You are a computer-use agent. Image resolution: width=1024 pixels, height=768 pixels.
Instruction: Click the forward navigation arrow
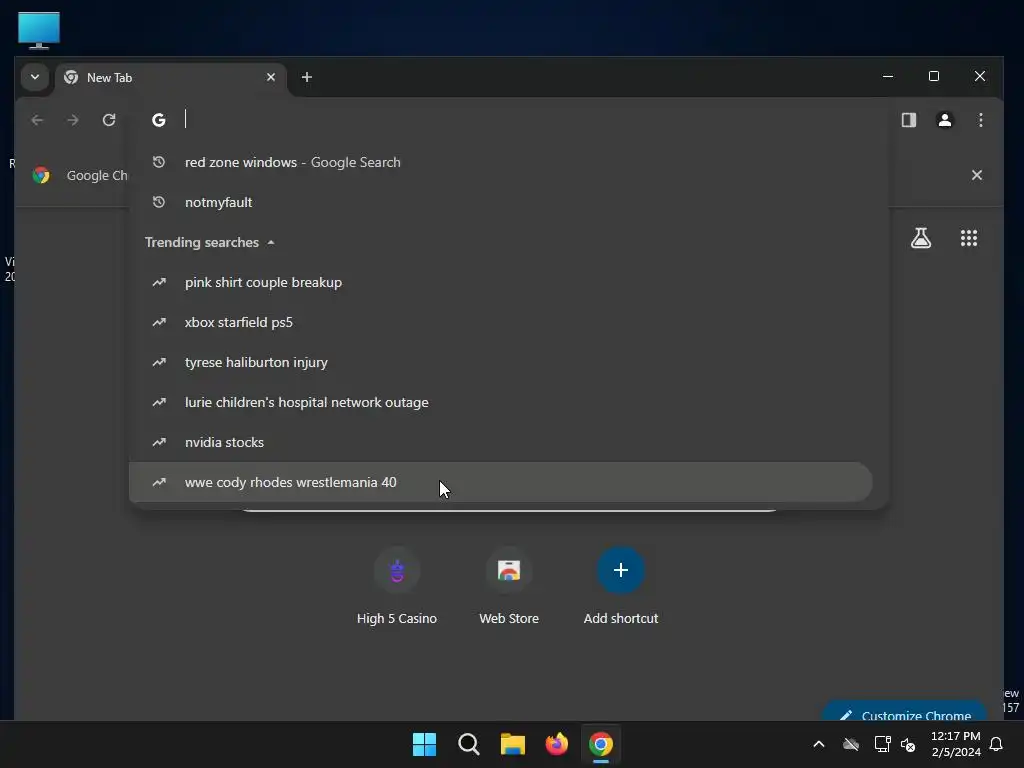(73, 120)
